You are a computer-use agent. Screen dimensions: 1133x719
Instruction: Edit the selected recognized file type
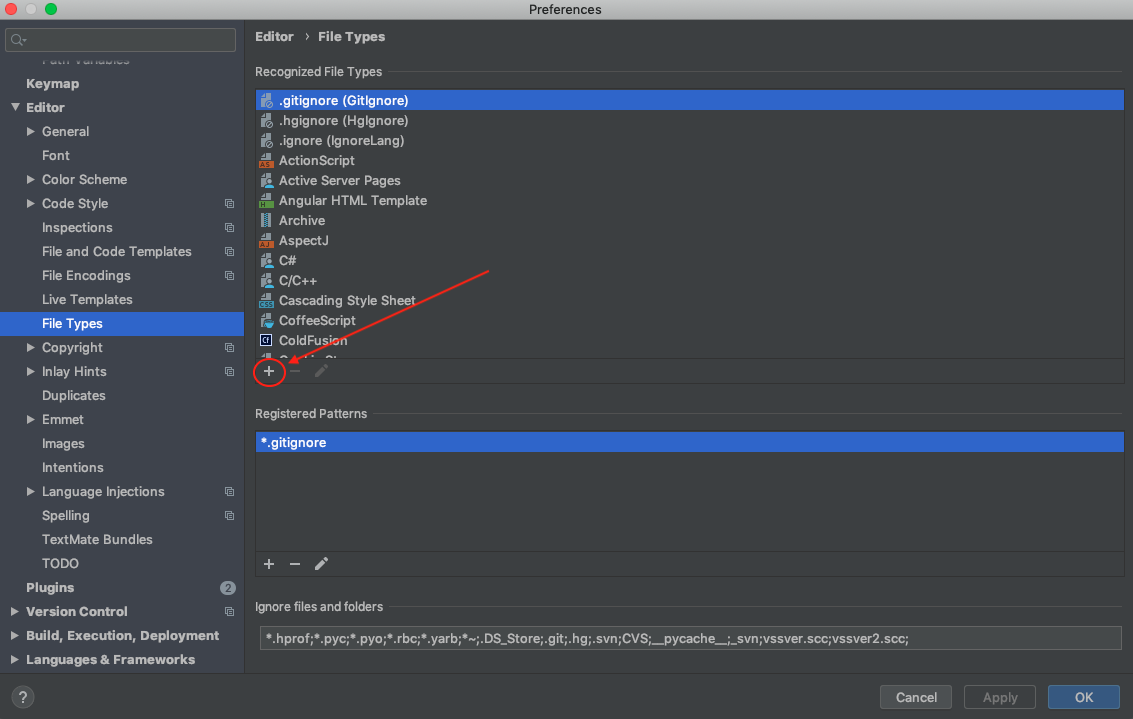pos(322,371)
